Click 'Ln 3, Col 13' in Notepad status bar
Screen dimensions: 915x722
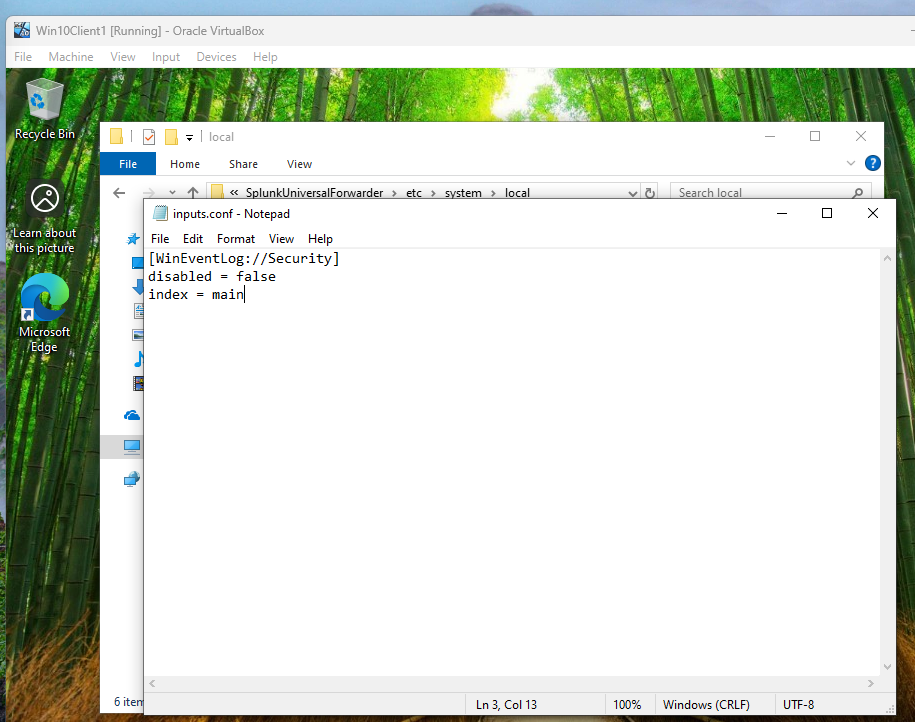(x=506, y=705)
